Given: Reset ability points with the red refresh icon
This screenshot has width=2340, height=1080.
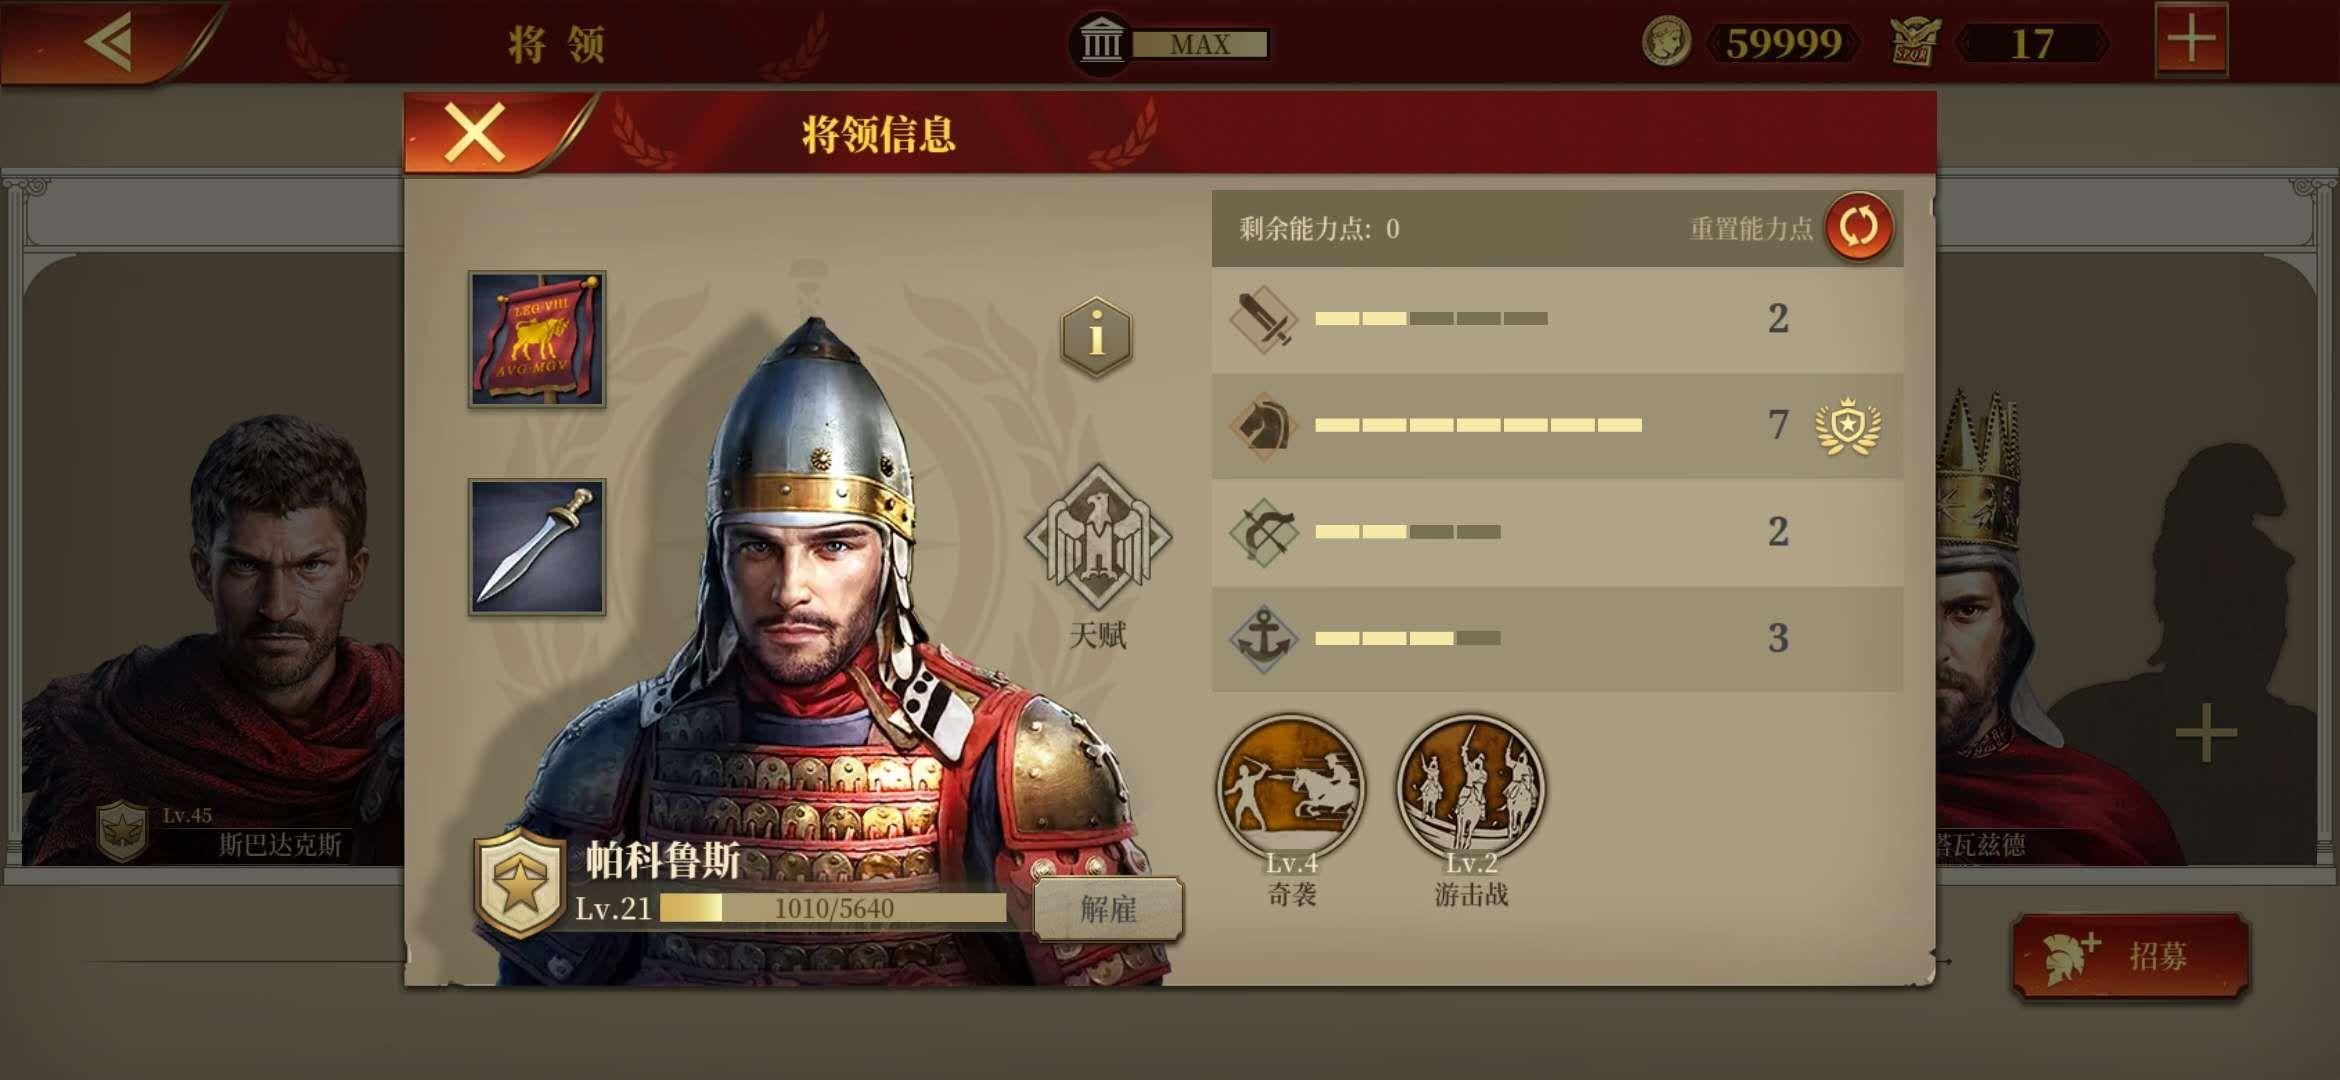Looking at the screenshot, I should coord(1859,227).
